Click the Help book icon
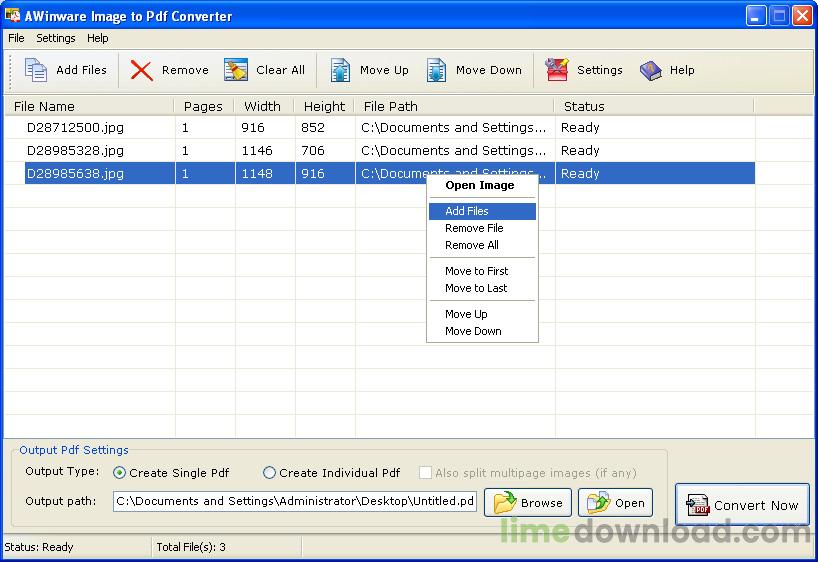The width and height of the screenshot is (818, 562). point(651,70)
